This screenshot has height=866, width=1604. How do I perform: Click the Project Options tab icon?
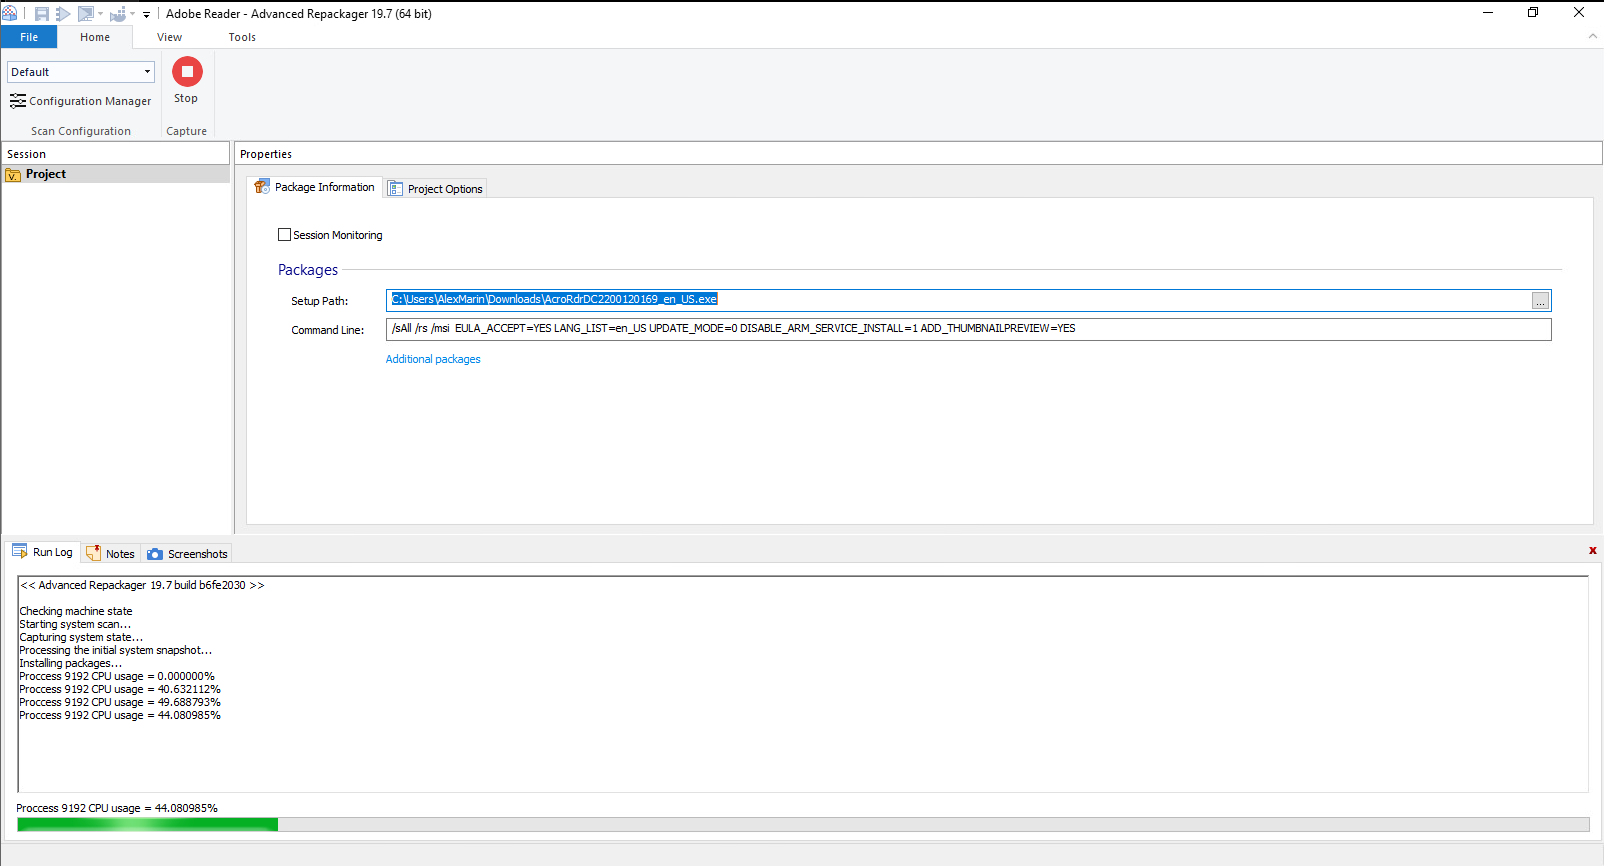(395, 189)
